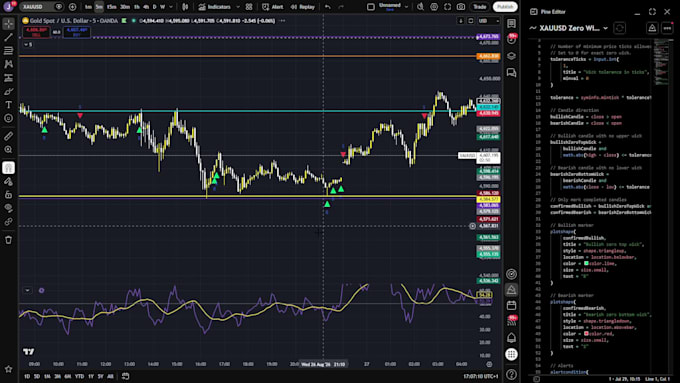Expand the Unnamed layout dropdown

coord(406,7)
